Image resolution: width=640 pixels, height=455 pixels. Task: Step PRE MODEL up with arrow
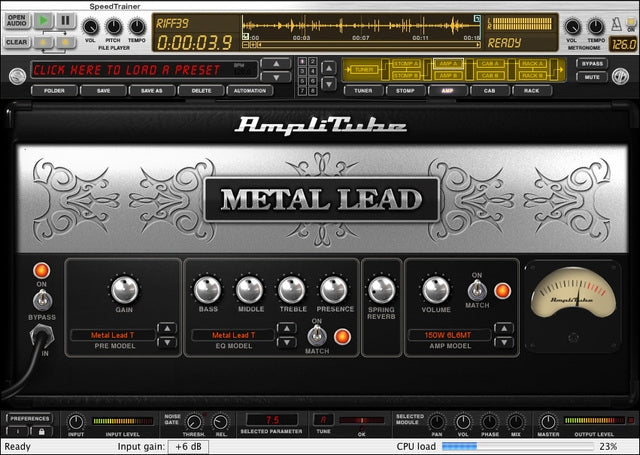(x=167, y=328)
